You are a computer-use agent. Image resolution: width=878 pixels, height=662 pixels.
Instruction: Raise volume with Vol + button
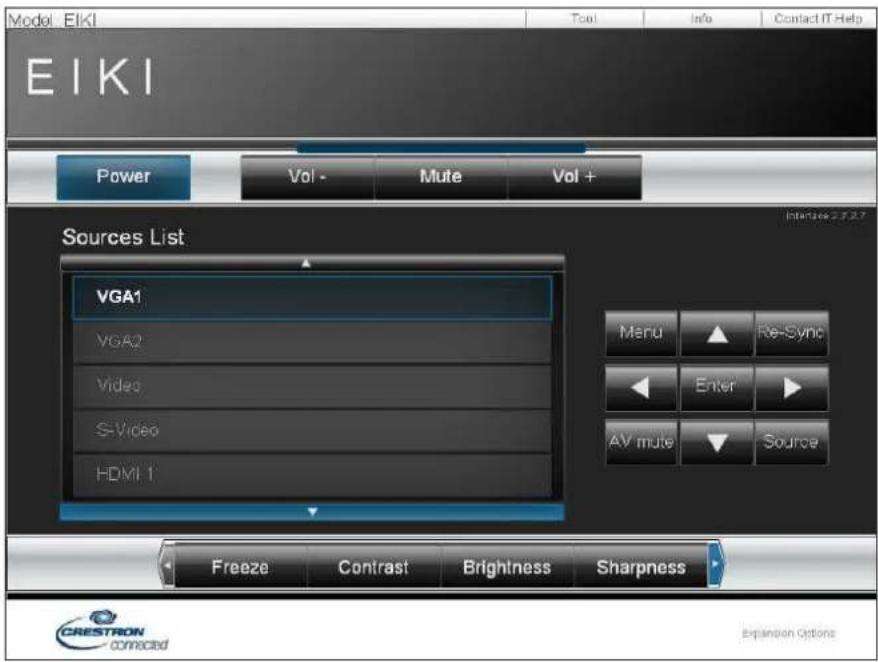(x=575, y=177)
